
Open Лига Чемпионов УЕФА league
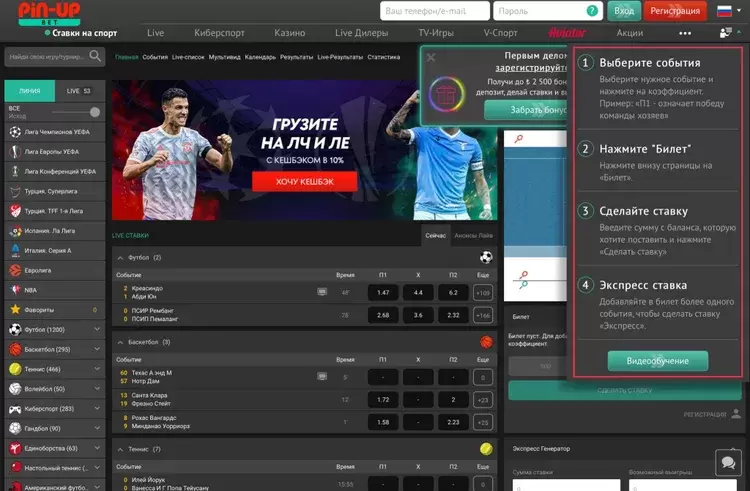click(x=55, y=132)
